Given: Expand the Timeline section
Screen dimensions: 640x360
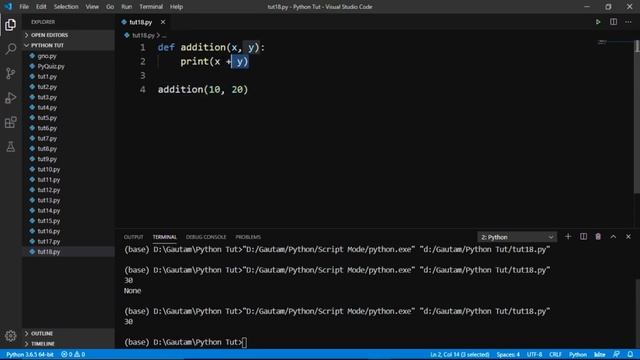Looking at the screenshot, I should pyautogui.click(x=69, y=344).
